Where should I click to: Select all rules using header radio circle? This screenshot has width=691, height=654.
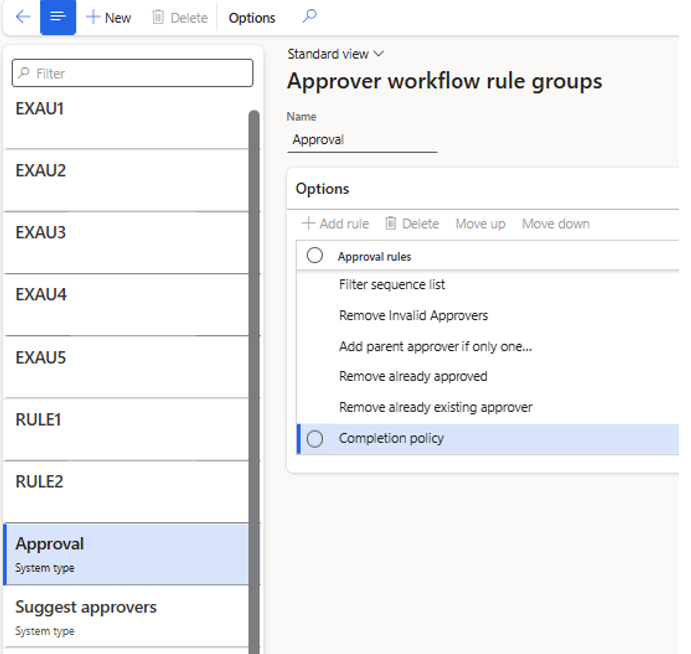click(x=315, y=256)
